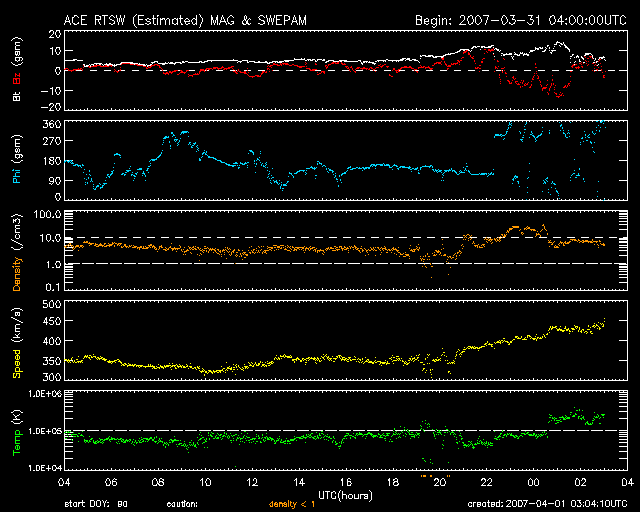Click the "created: 2007-04-01 03:04:10UTC" timestamp
Viewport: 640px width, 512px height.
[x=547, y=504]
